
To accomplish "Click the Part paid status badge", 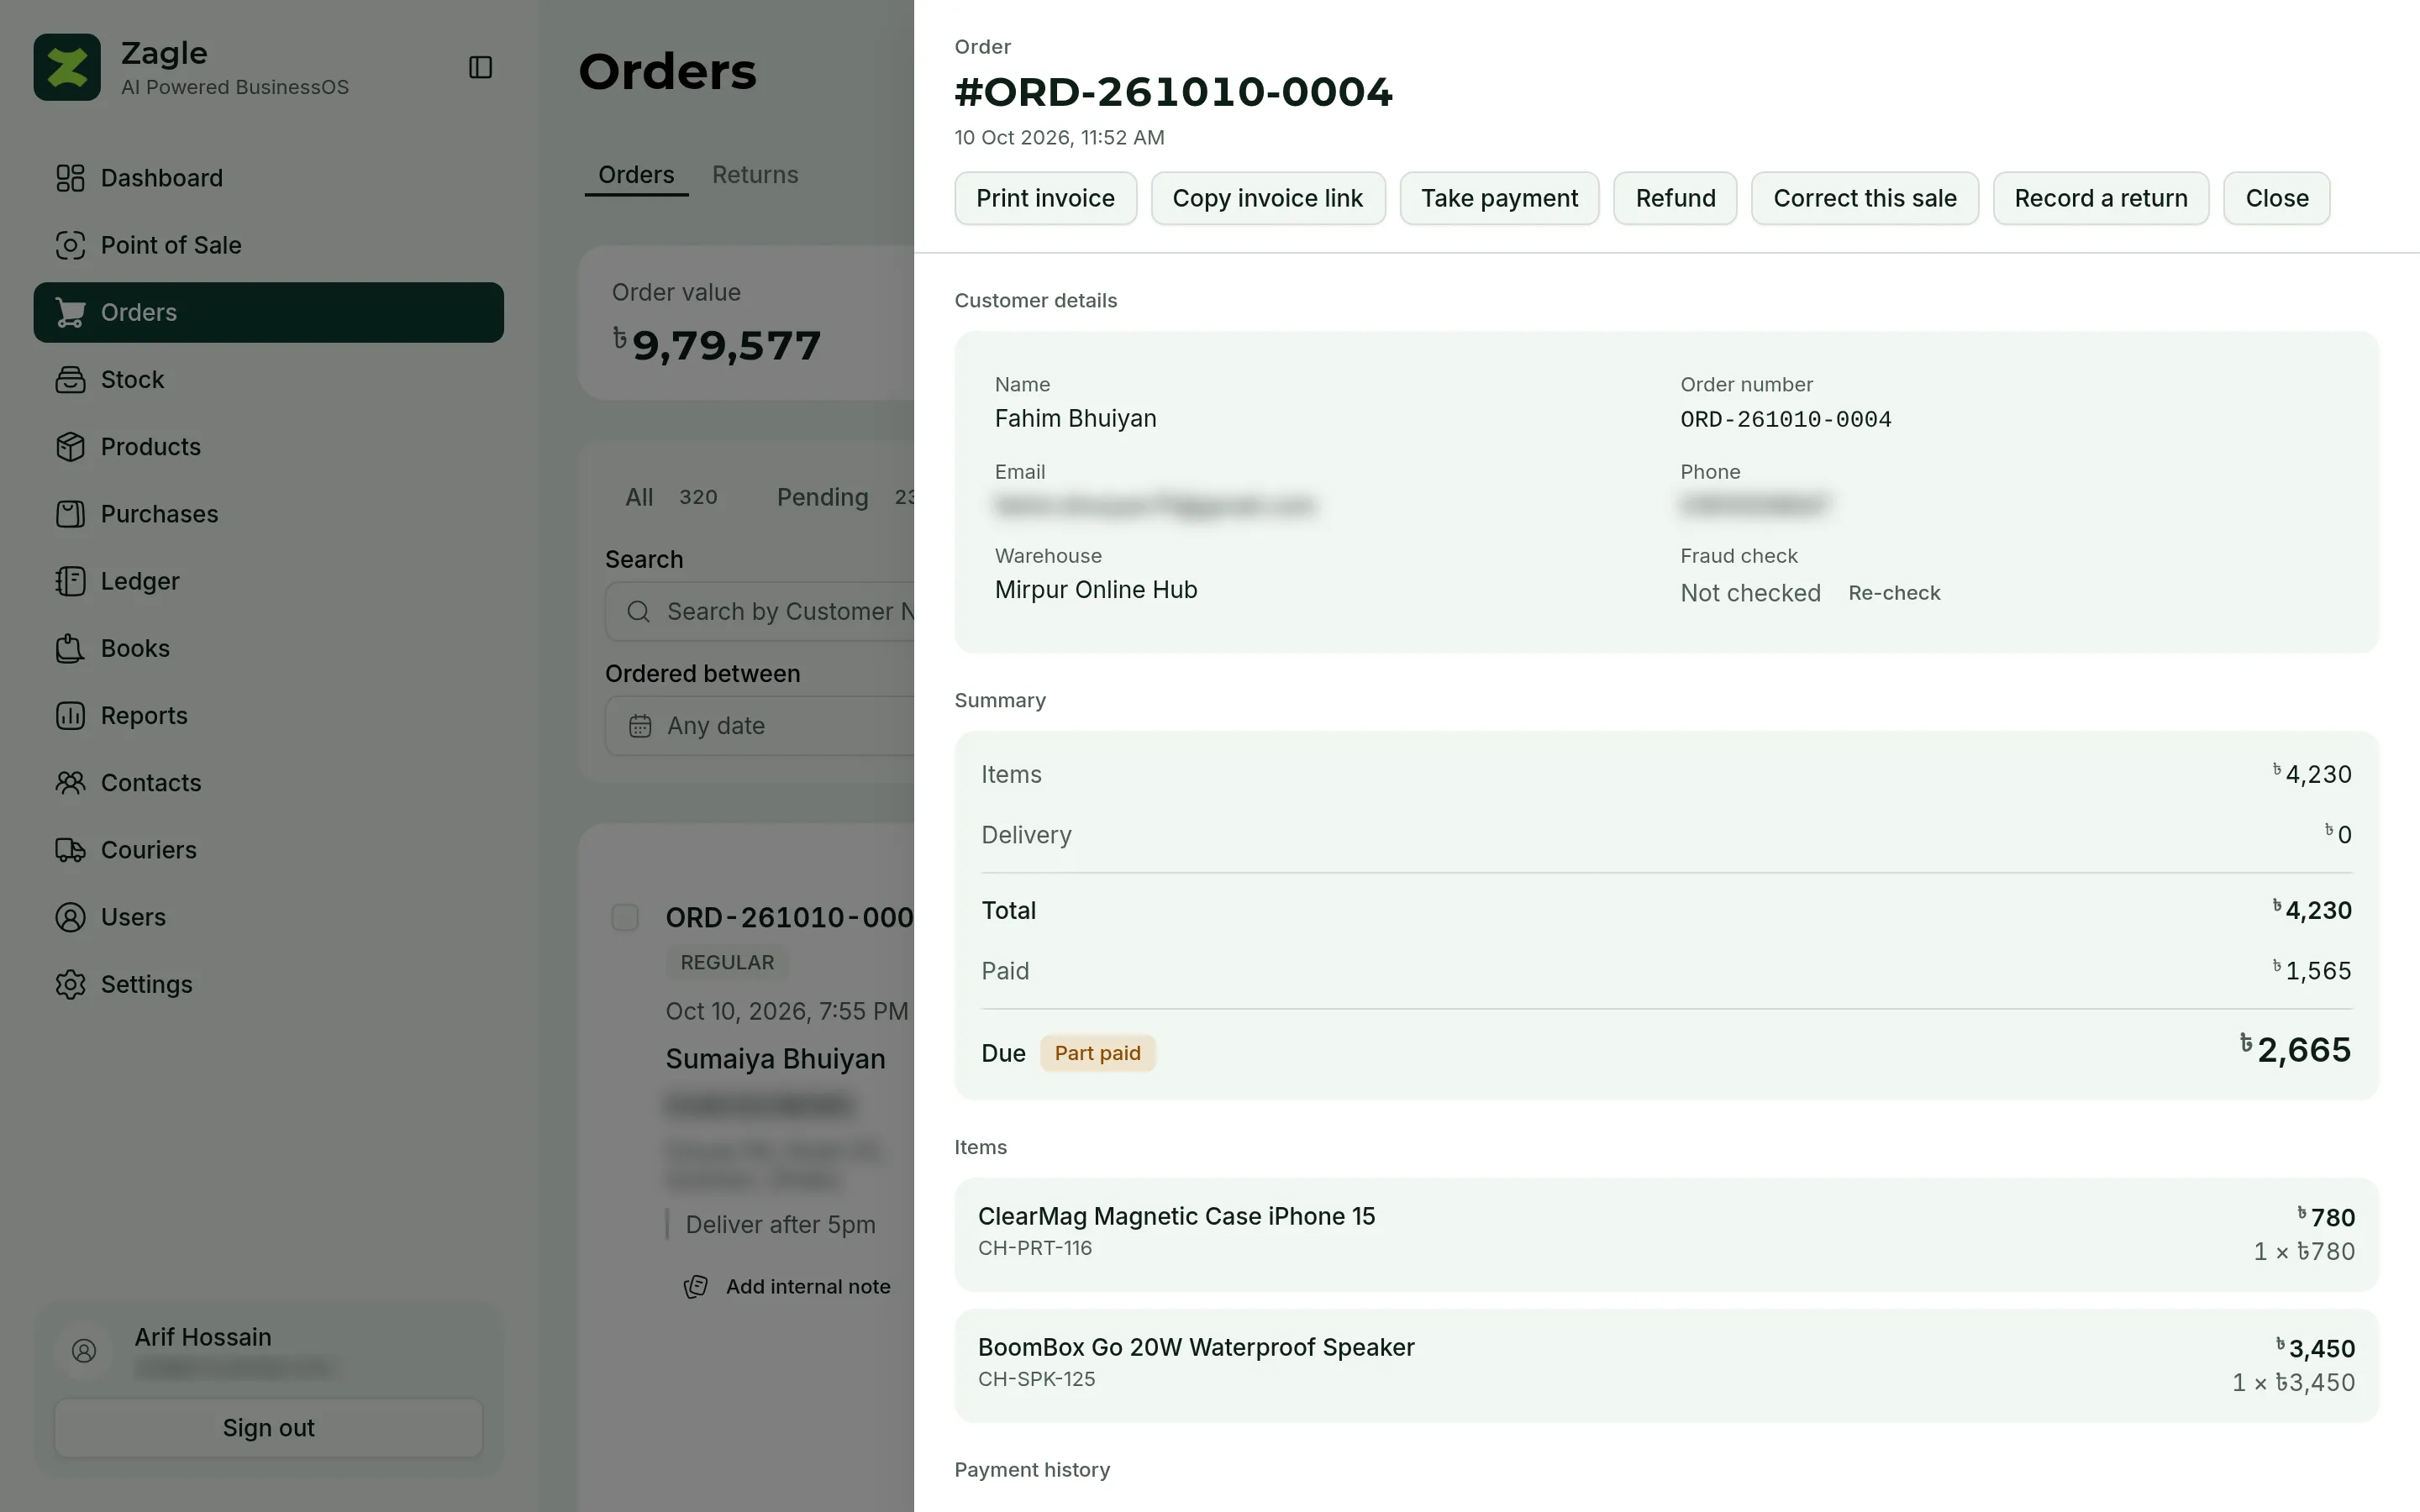I will [x=1097, y=1053].
